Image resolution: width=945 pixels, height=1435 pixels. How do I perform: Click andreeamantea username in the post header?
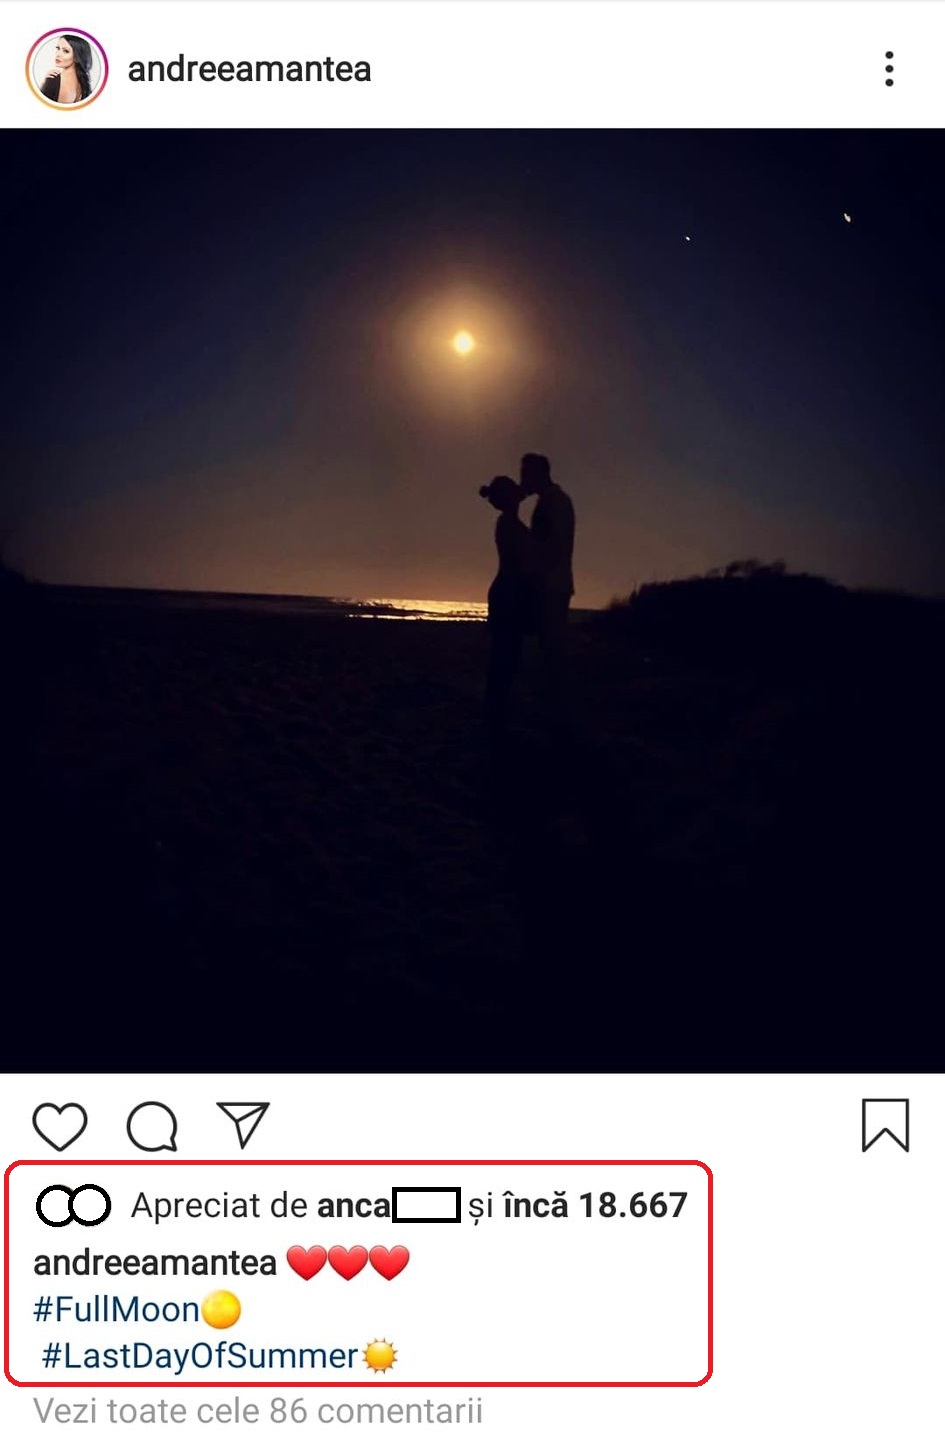[x=249, y=69]
